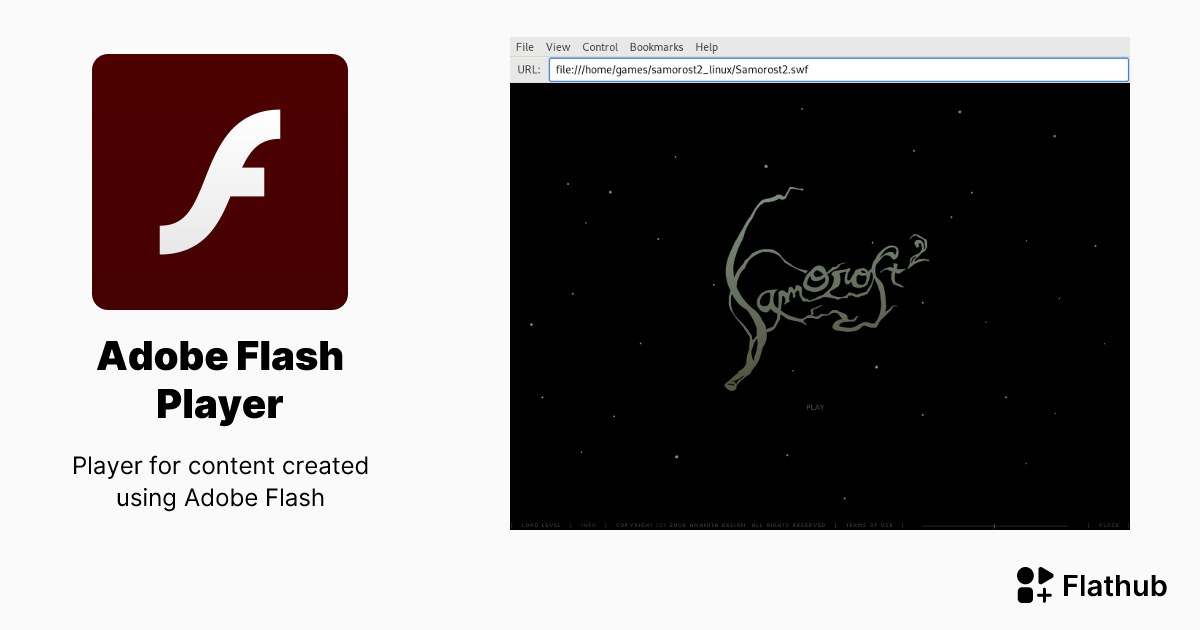Open the Bookmarks menu
The image size is (1200, 630).
656,47
